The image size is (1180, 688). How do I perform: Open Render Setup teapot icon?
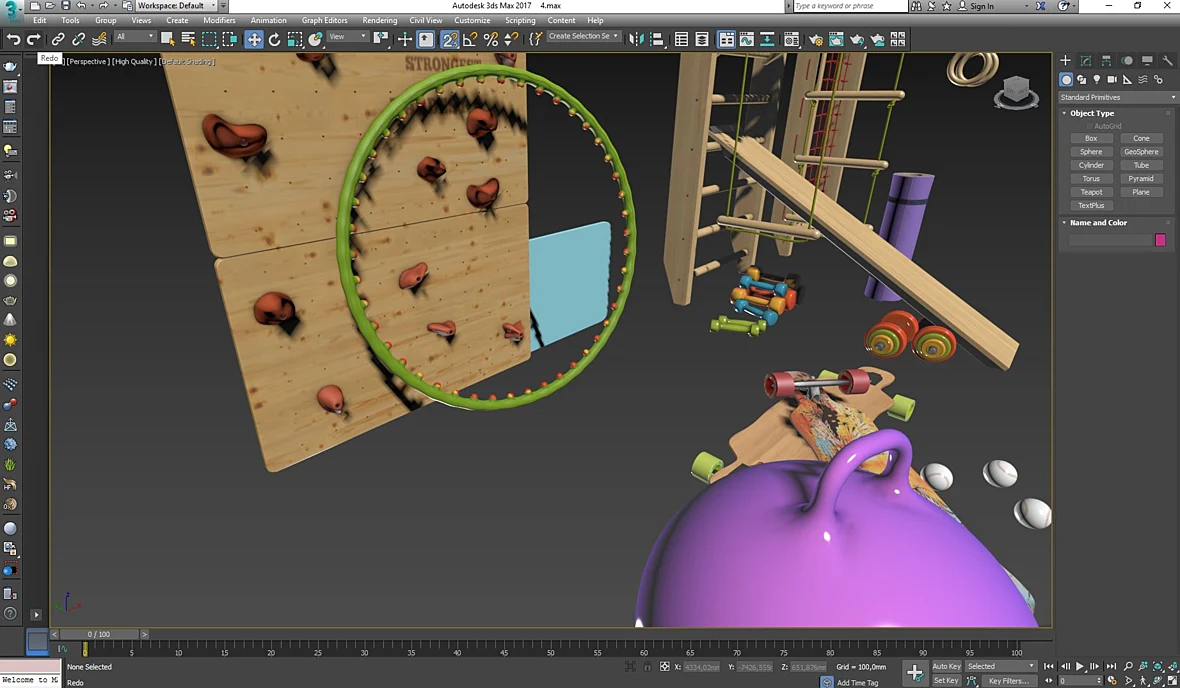coord(816,39)
